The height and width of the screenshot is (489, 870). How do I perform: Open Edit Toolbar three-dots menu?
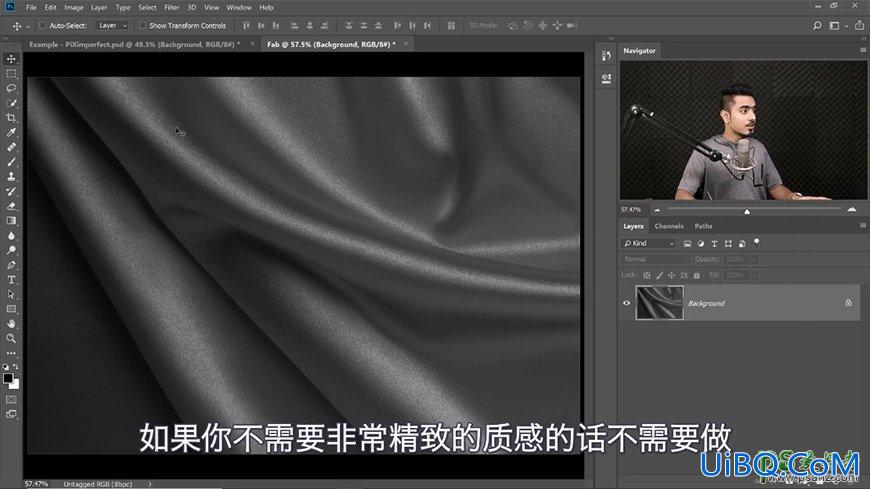[11, 353]
